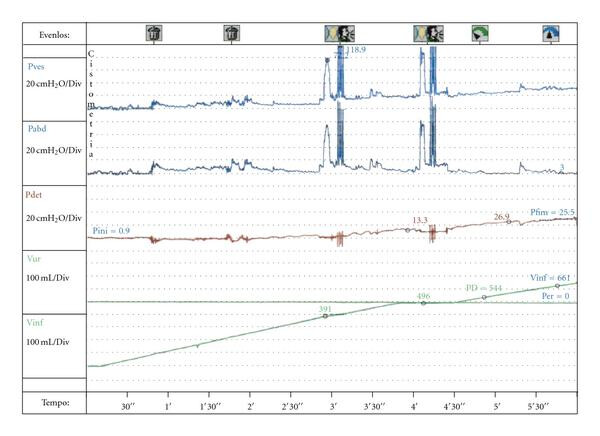
Task: Click the 3'30'' time tick label
Action: pos(375,407)
